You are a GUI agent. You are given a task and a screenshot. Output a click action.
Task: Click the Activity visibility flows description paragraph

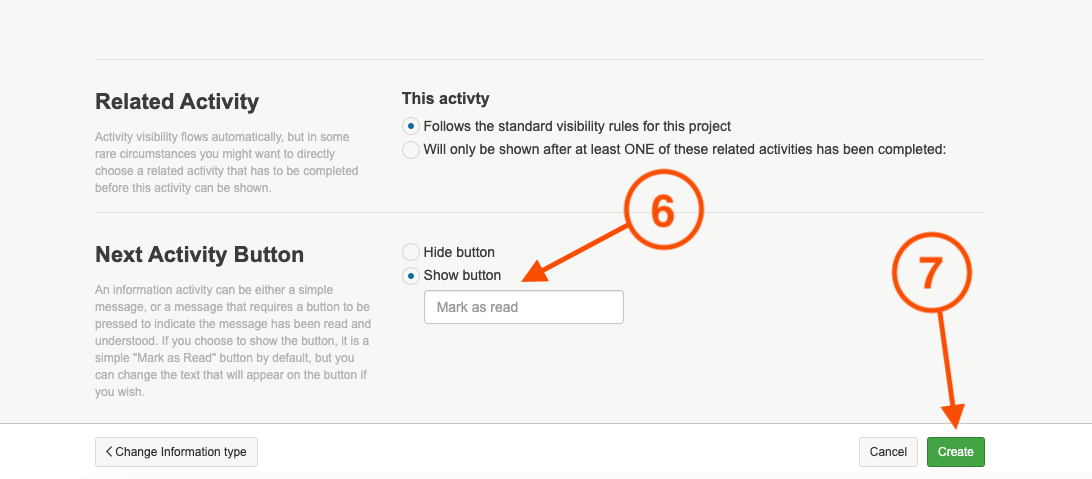(228, 162)
